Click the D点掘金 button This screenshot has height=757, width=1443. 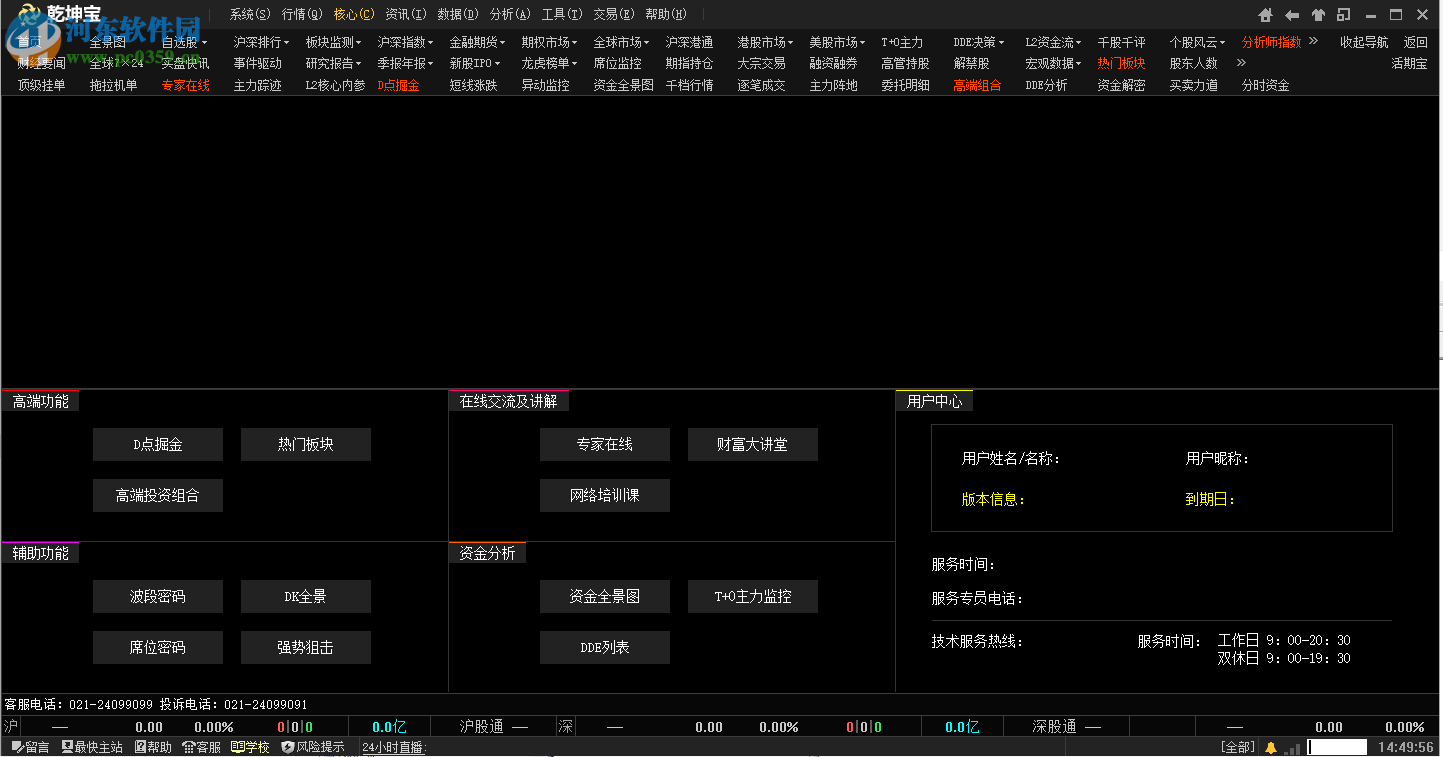(157, 444)
